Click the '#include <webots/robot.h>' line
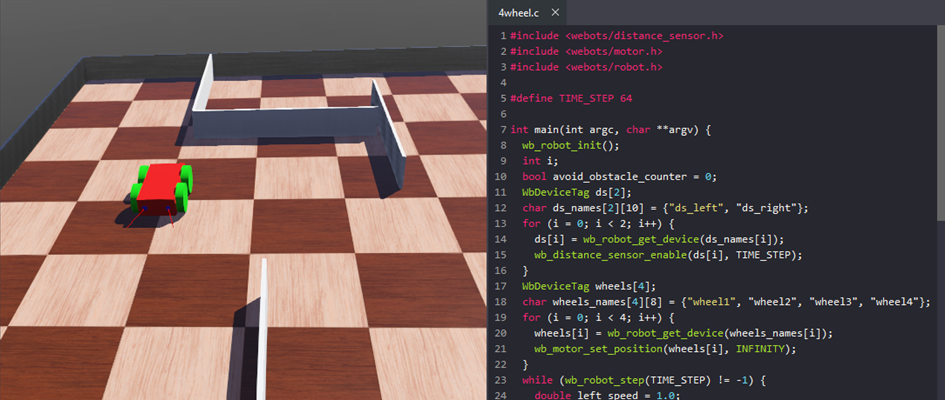This screenshot has width=945, height=400. (x=586, y=67)
